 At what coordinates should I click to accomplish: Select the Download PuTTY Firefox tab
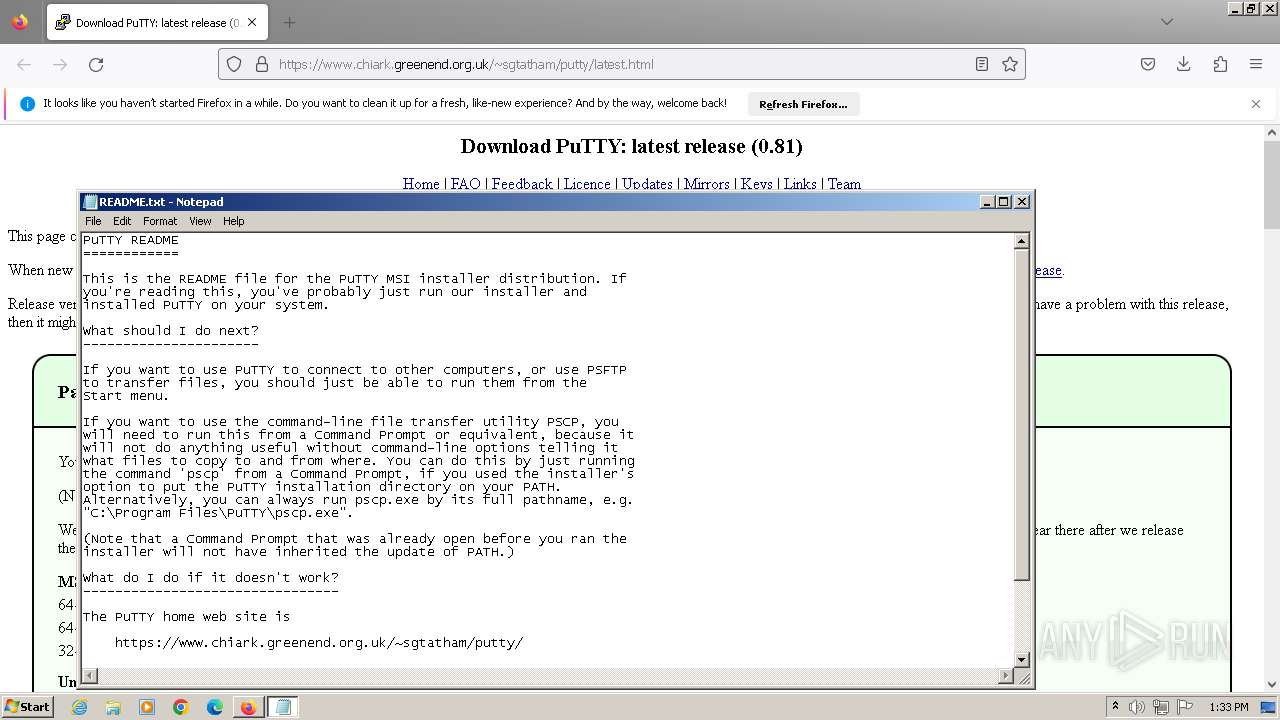(x=156, y=22)
